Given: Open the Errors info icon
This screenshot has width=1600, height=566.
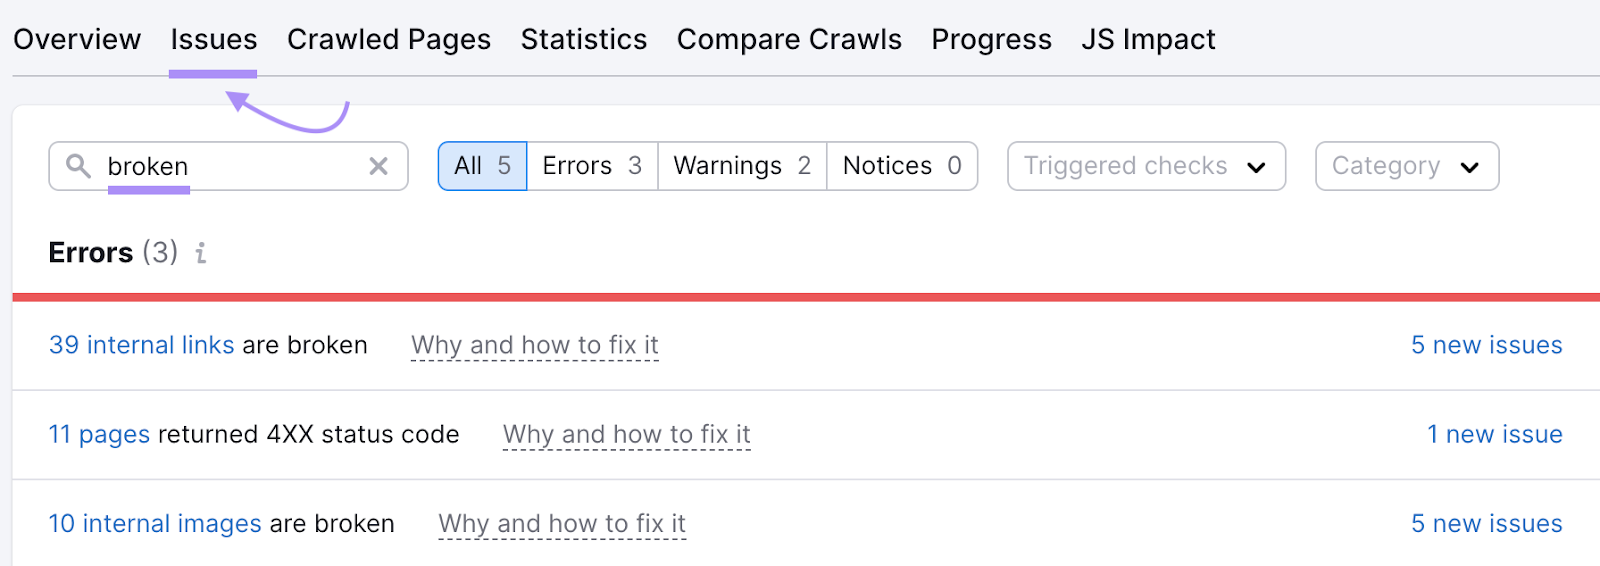Looking at the screenshot, I should (201, 253).
